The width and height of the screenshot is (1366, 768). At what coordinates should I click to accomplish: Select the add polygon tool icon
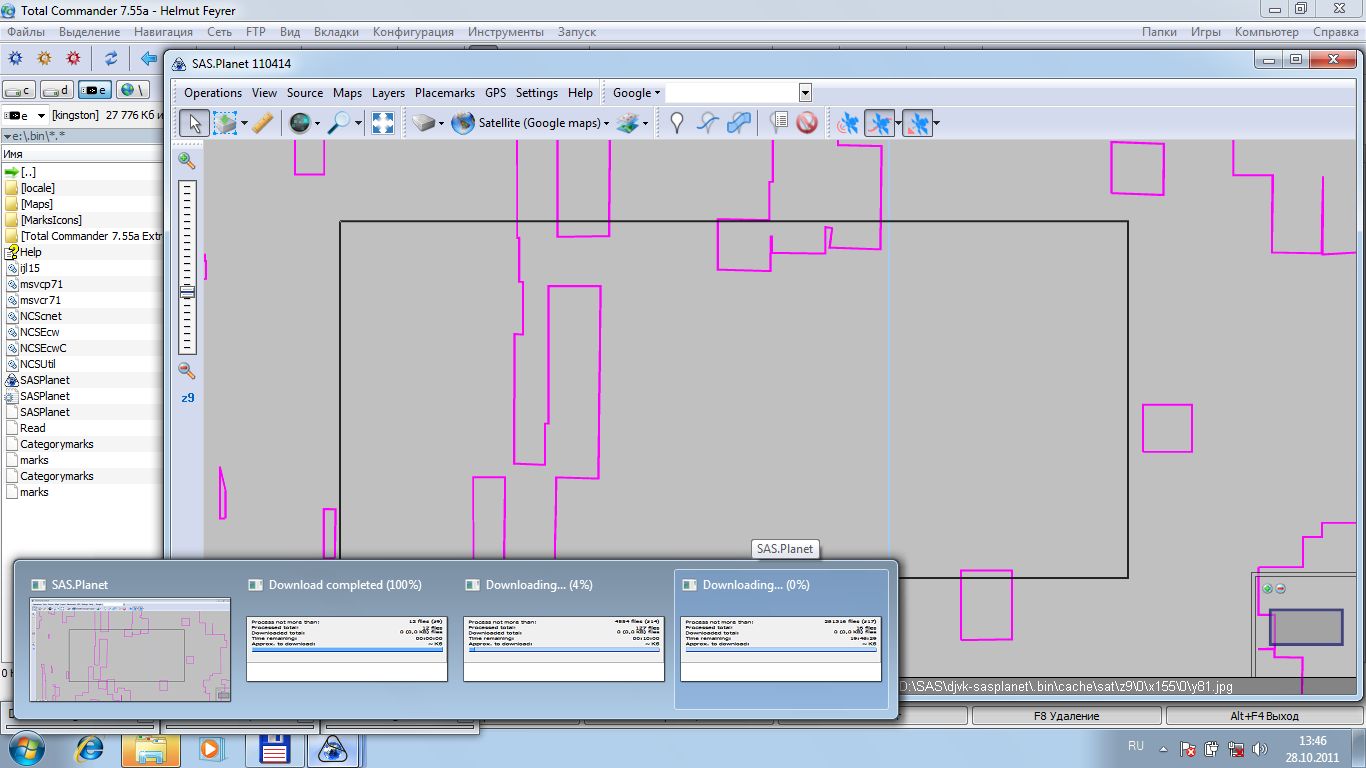(739, 123)
